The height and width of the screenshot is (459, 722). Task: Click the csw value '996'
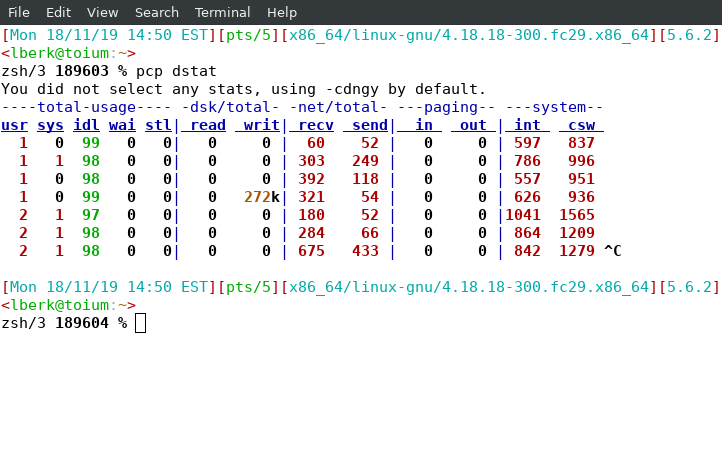(x=581, y=161)
